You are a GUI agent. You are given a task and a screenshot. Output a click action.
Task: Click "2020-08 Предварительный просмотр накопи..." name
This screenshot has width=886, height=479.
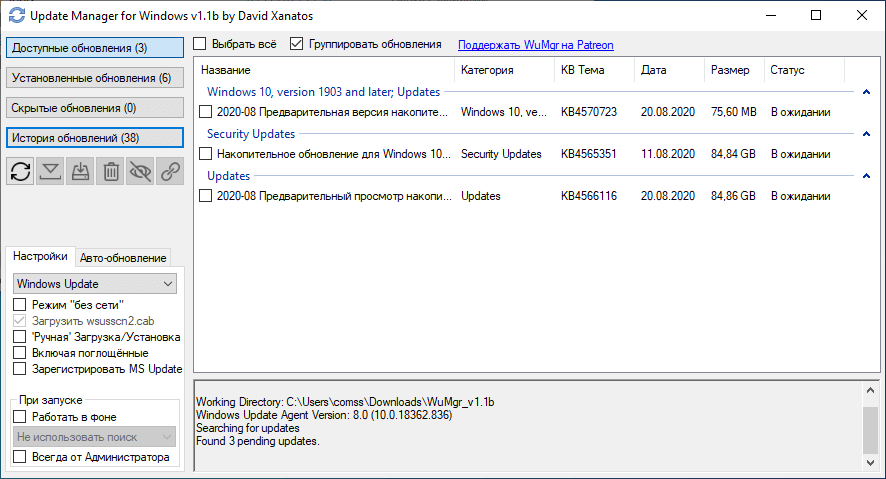coord(334,196)
